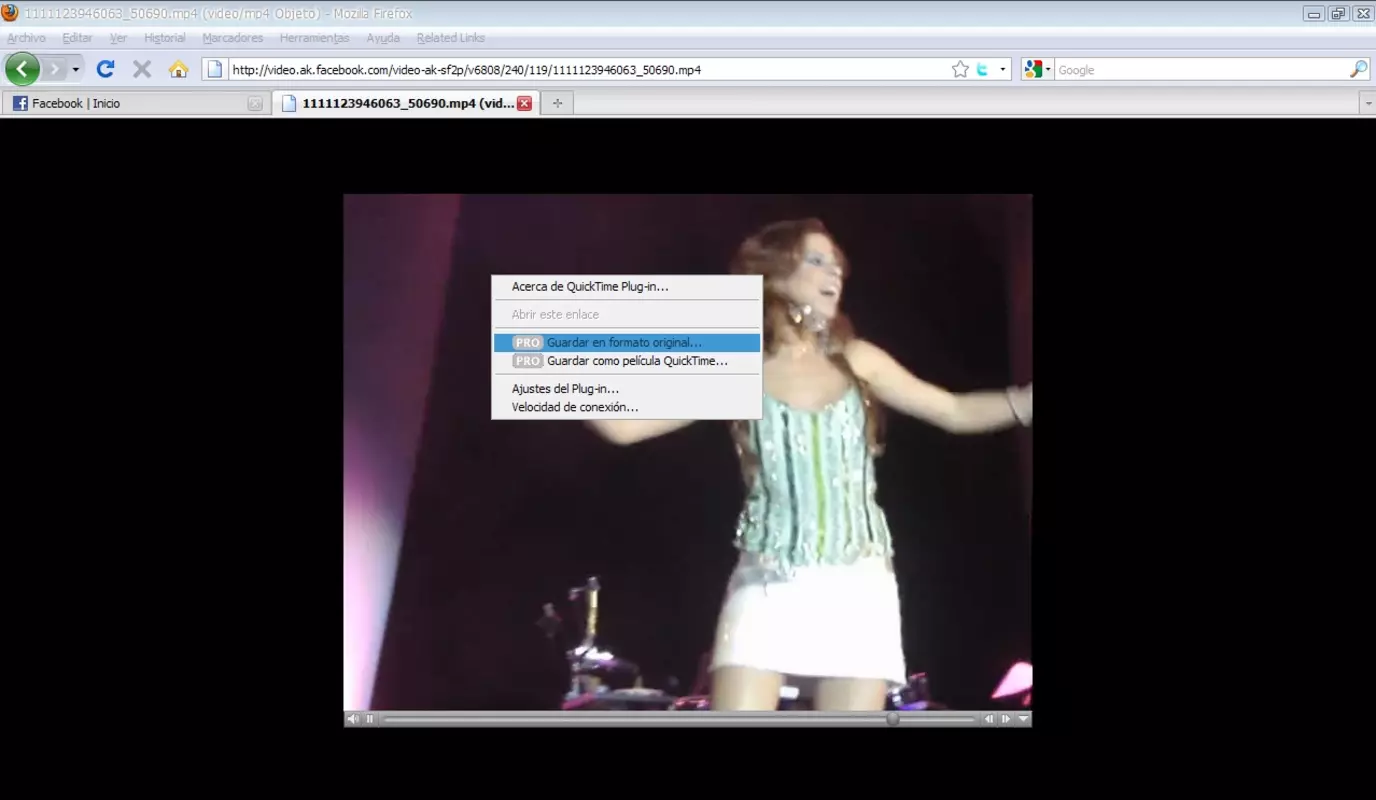Click the magnifying glass search icon
Screen dimensions: 1376x800
[x=1358, y=69]
